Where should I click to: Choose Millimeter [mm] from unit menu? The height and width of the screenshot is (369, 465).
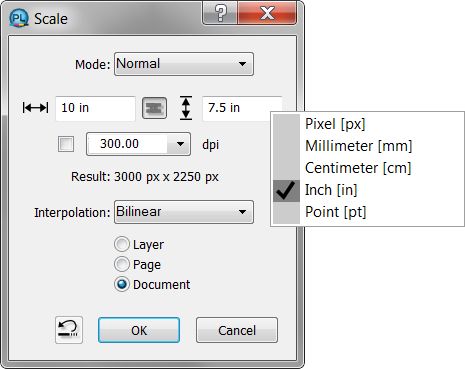pos(368,146)
